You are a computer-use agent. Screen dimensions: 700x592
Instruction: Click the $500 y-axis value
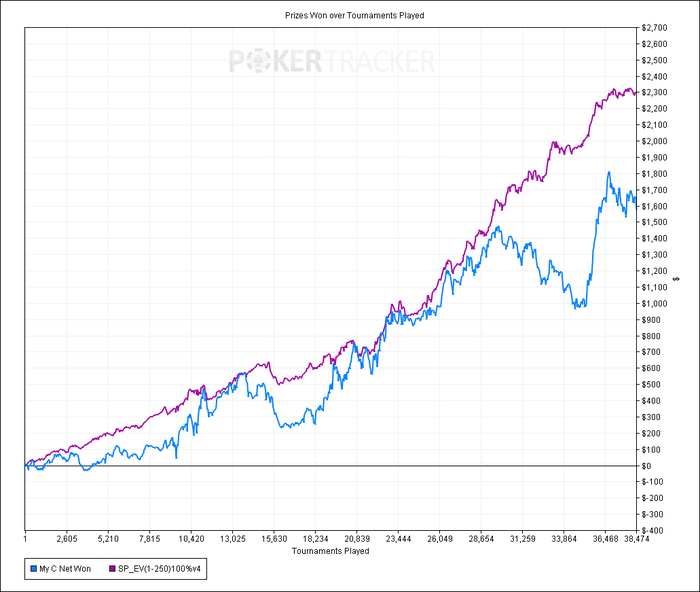tap(651, 384)
